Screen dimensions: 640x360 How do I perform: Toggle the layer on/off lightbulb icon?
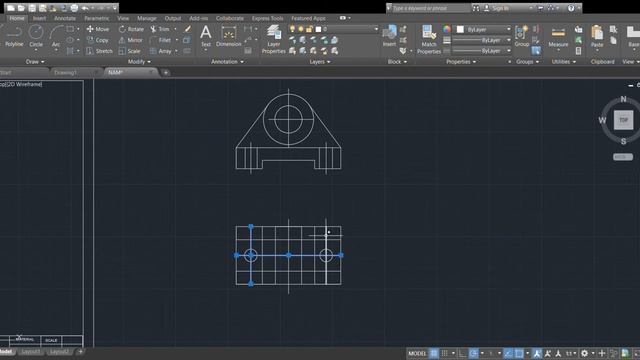coord(292,29)
